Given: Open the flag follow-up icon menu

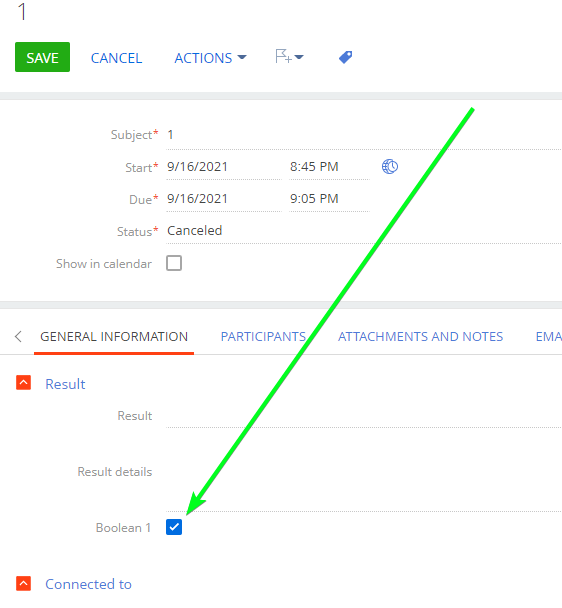Looking at the screenshot, I should (x=289, y=57).
